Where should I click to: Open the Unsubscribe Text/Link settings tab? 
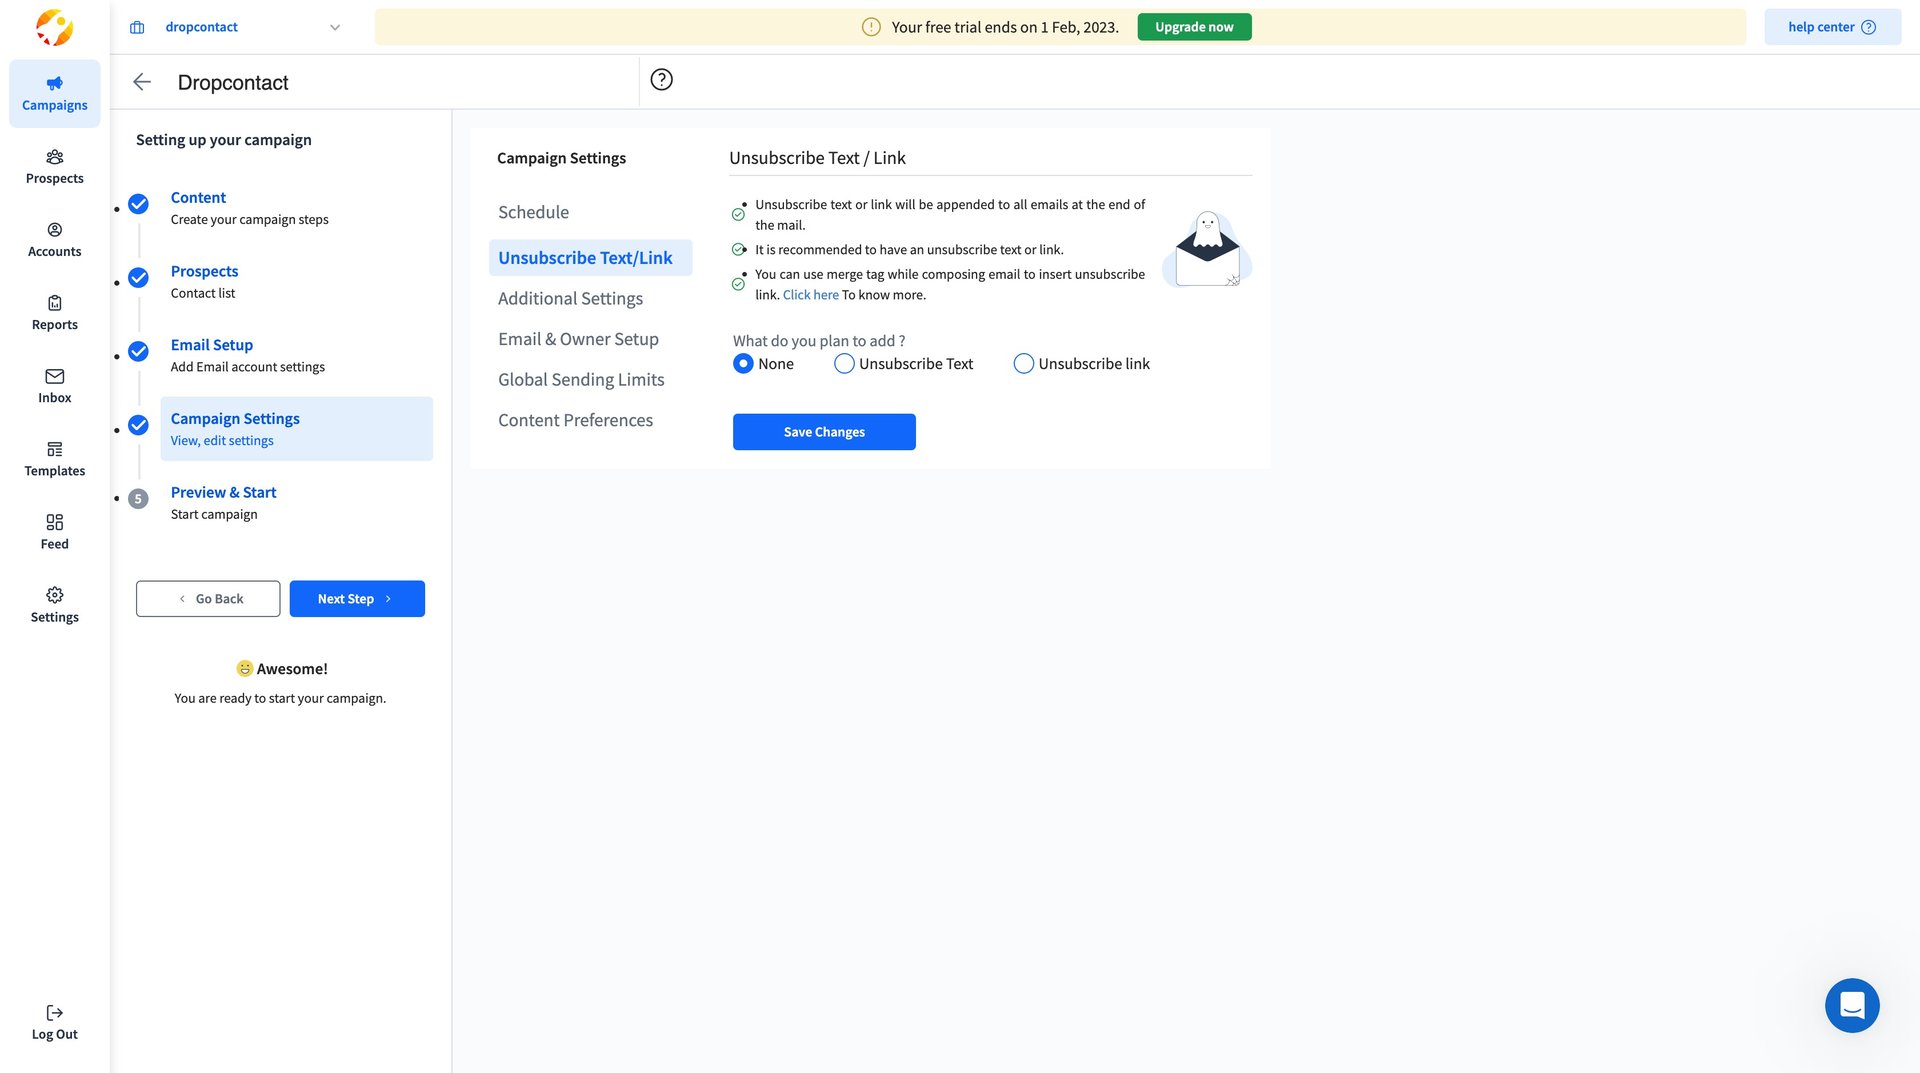590,258
